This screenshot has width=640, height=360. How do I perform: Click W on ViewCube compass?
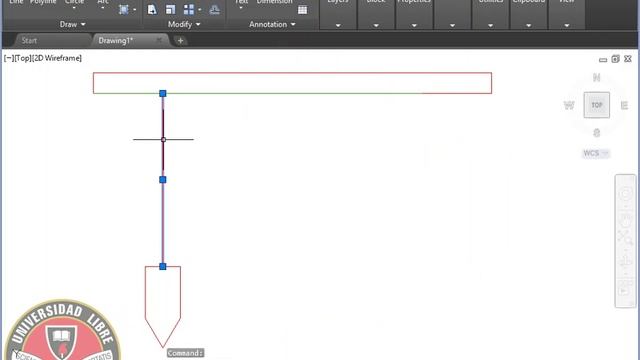click(569, 105)
